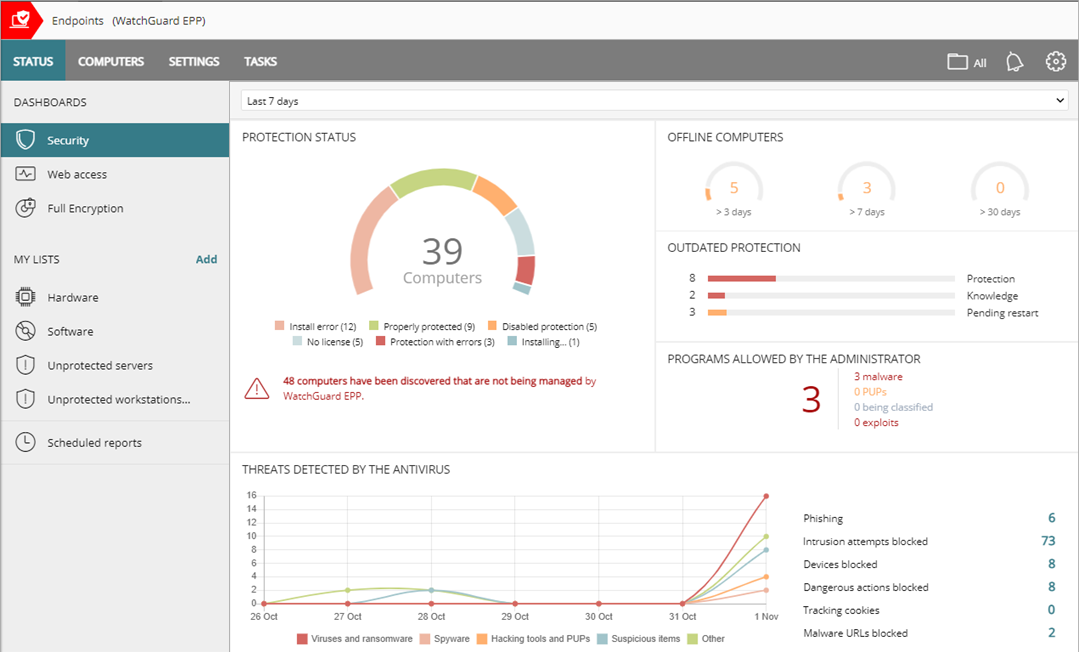1079x652 pixels.
Task: Click Add next to MY LISTS
Action: [206, 259]
